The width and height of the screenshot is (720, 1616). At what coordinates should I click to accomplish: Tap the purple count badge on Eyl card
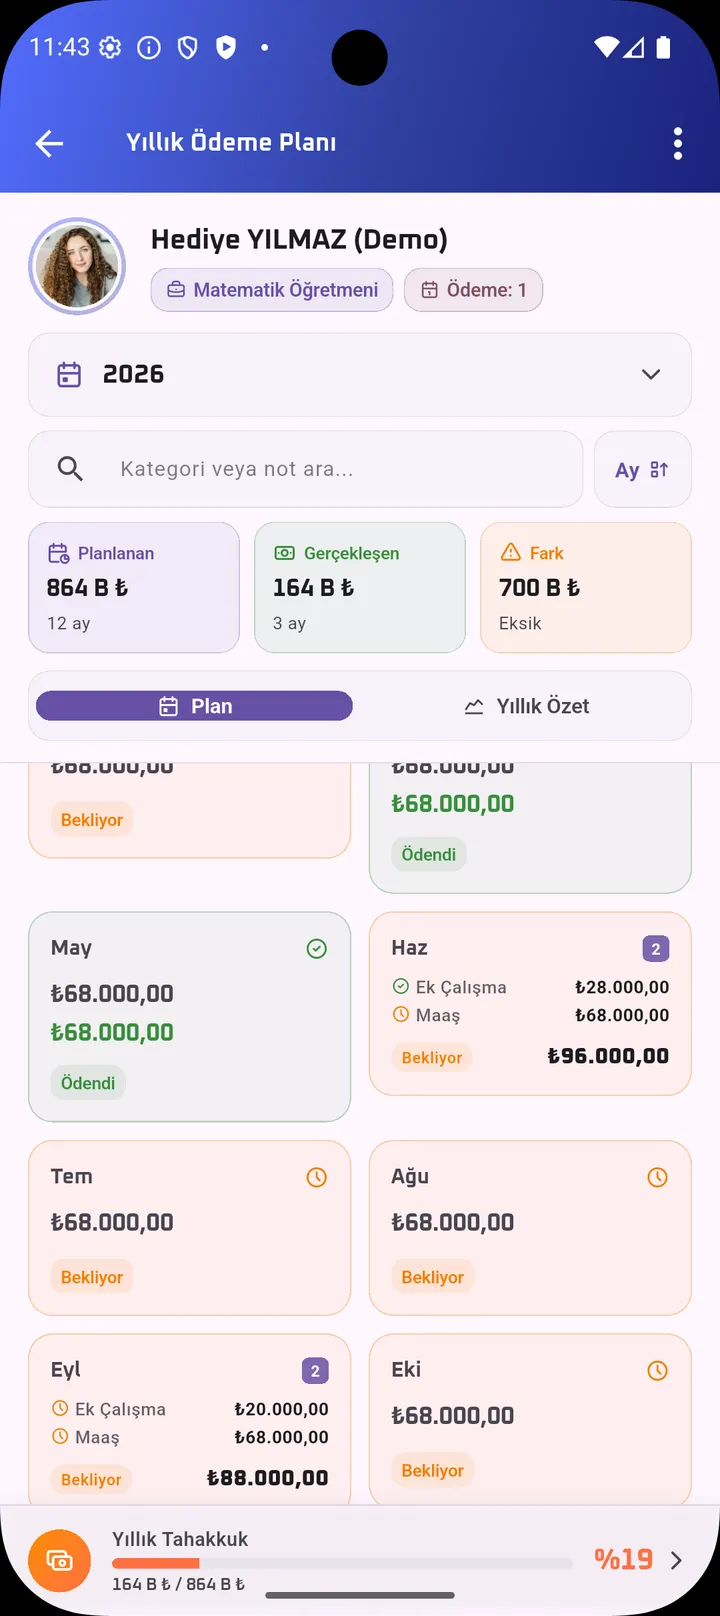(315, 1371)
